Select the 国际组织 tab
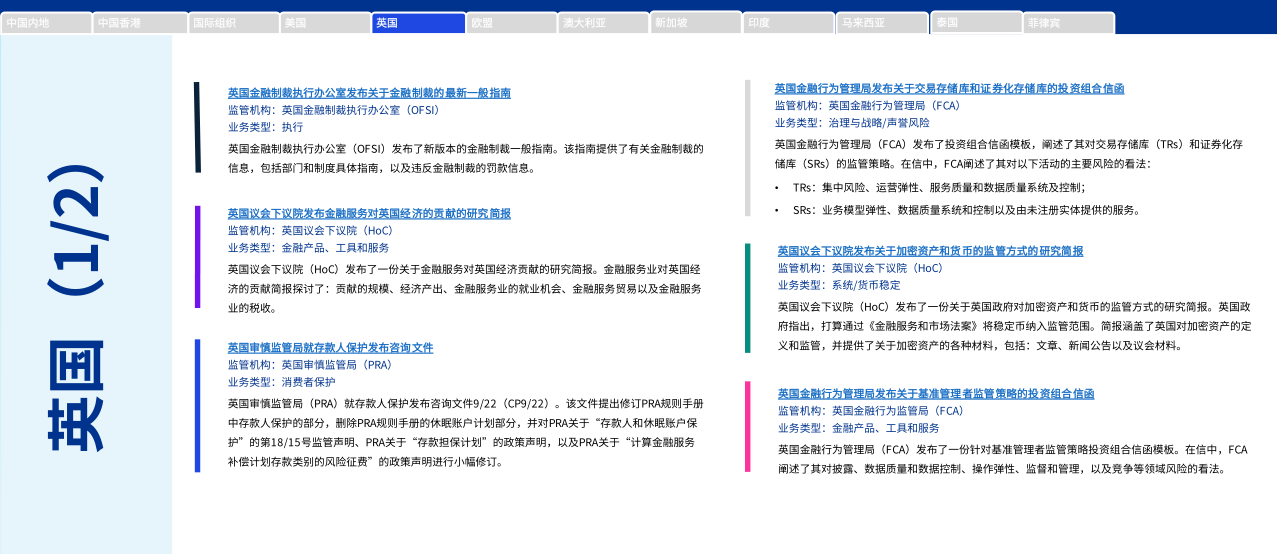 [x=233, y=22]
